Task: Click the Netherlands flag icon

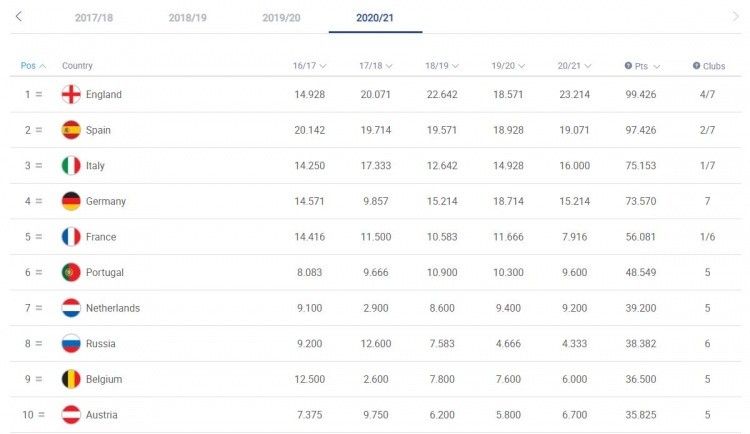Action: pos(71,308)
